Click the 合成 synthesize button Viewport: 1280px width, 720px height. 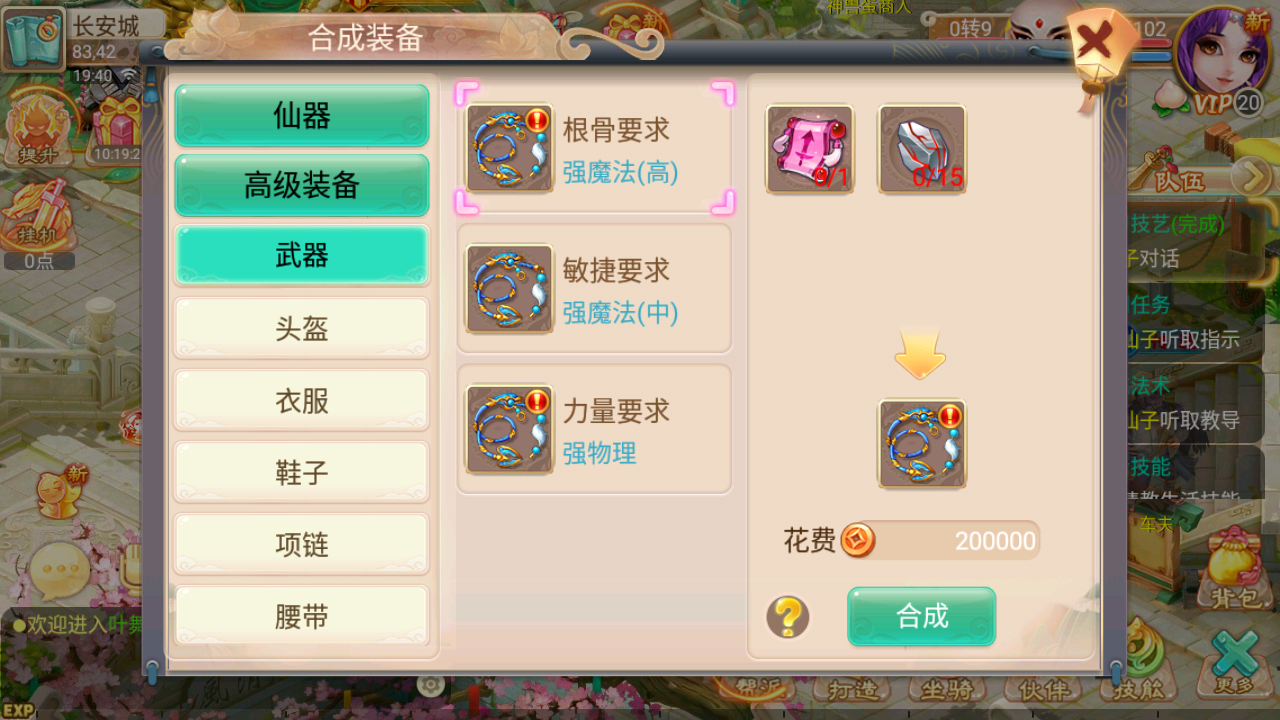click(x=922, y=616)
